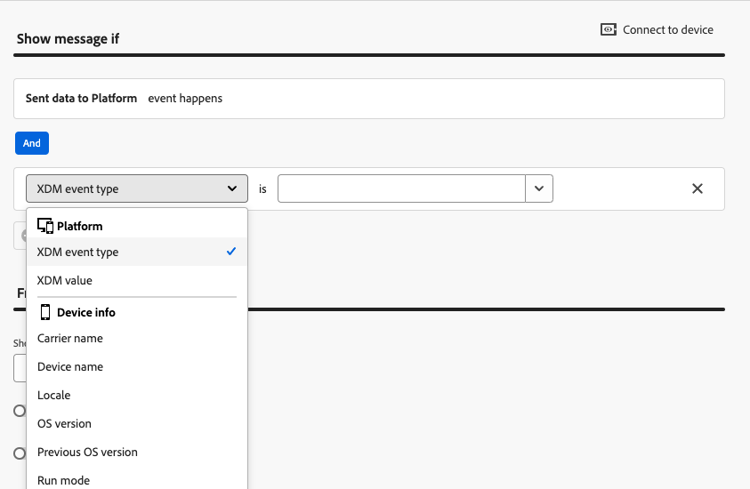
Task: Select the Run mode option
Action: pyautogui.click(x=137, y=480)
